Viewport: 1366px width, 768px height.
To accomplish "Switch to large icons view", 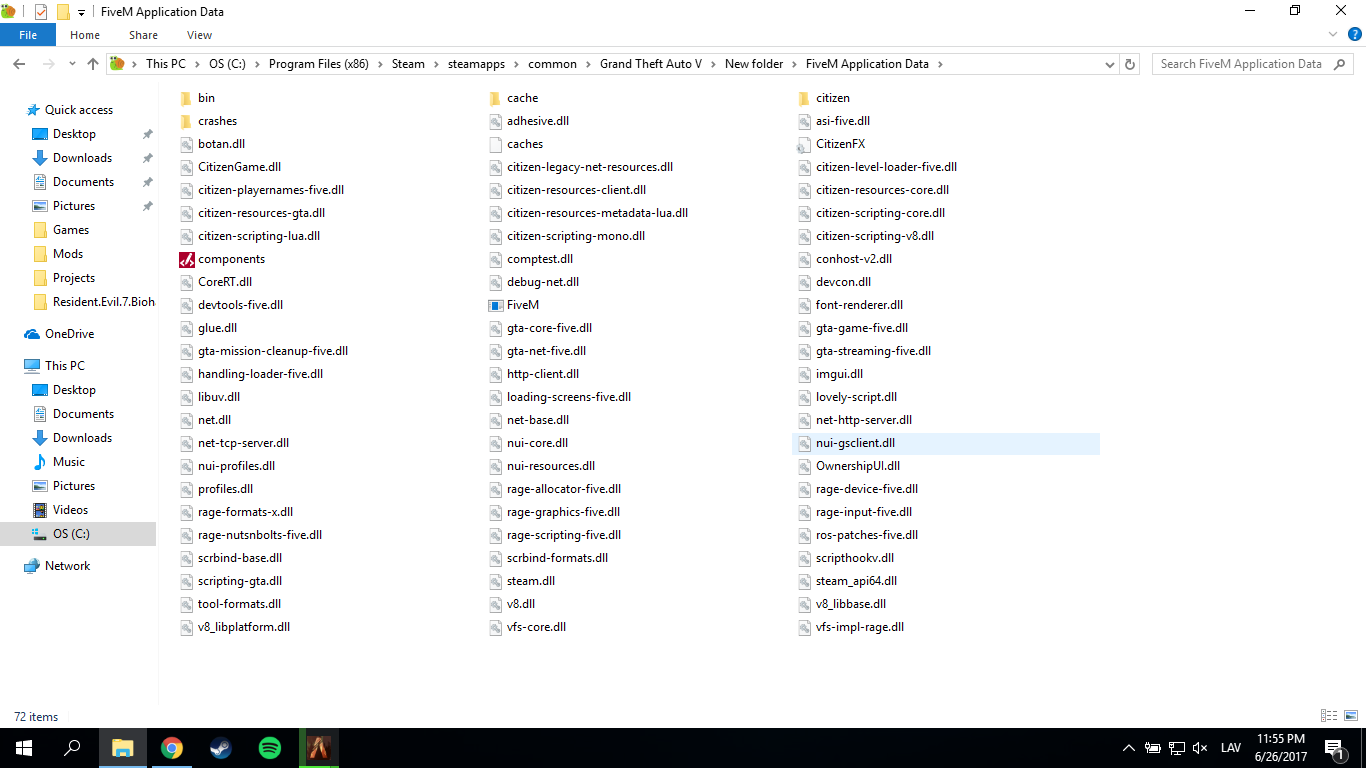I will 1351,716.
